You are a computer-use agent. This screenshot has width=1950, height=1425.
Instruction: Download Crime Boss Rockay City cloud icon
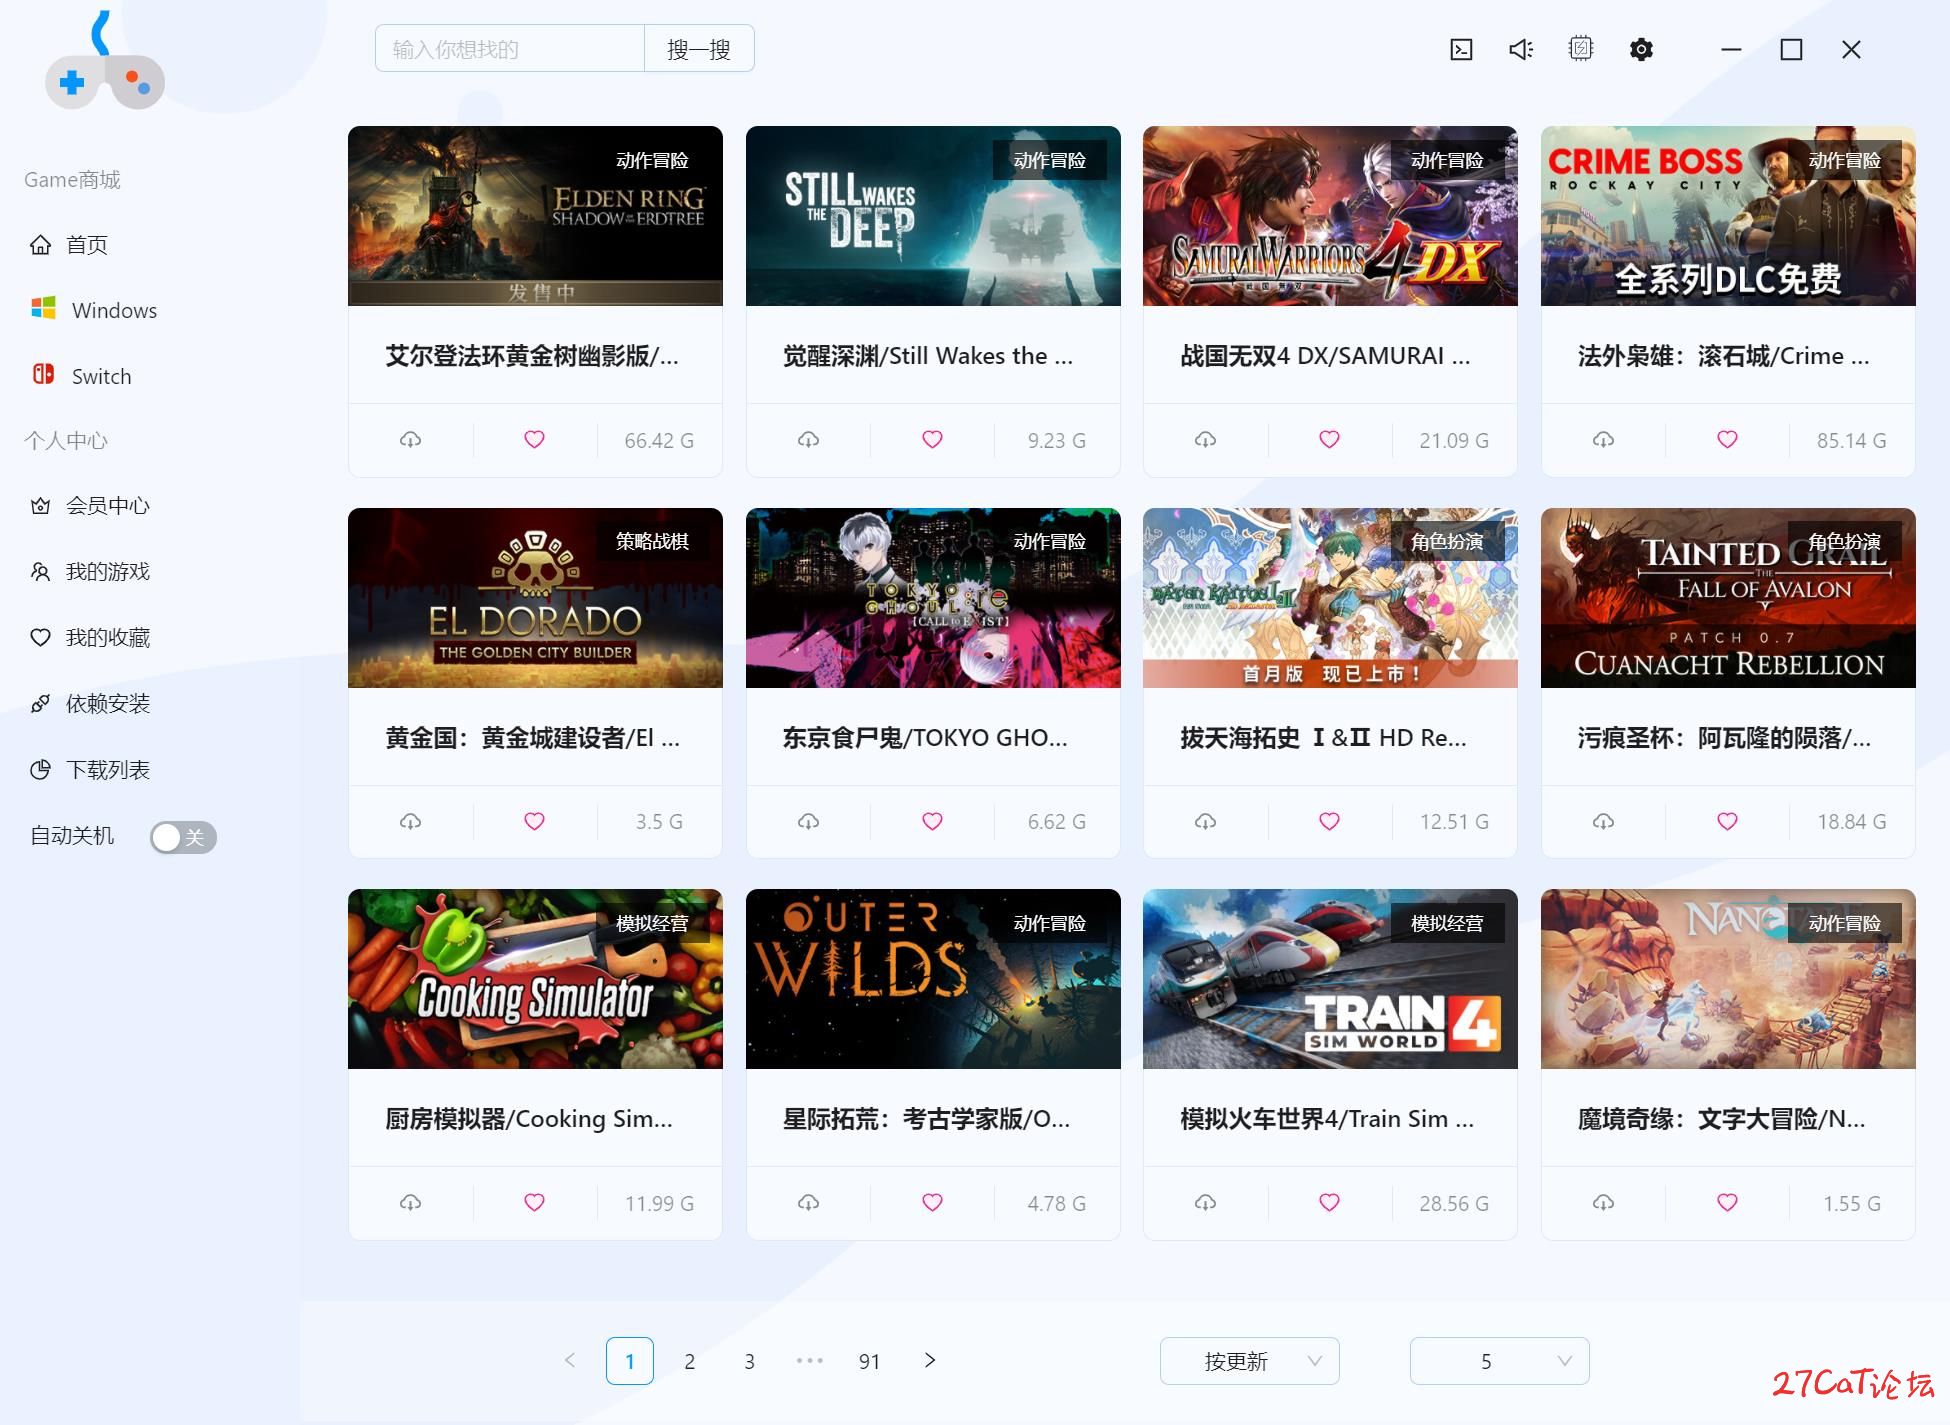tap(1603, 440)
